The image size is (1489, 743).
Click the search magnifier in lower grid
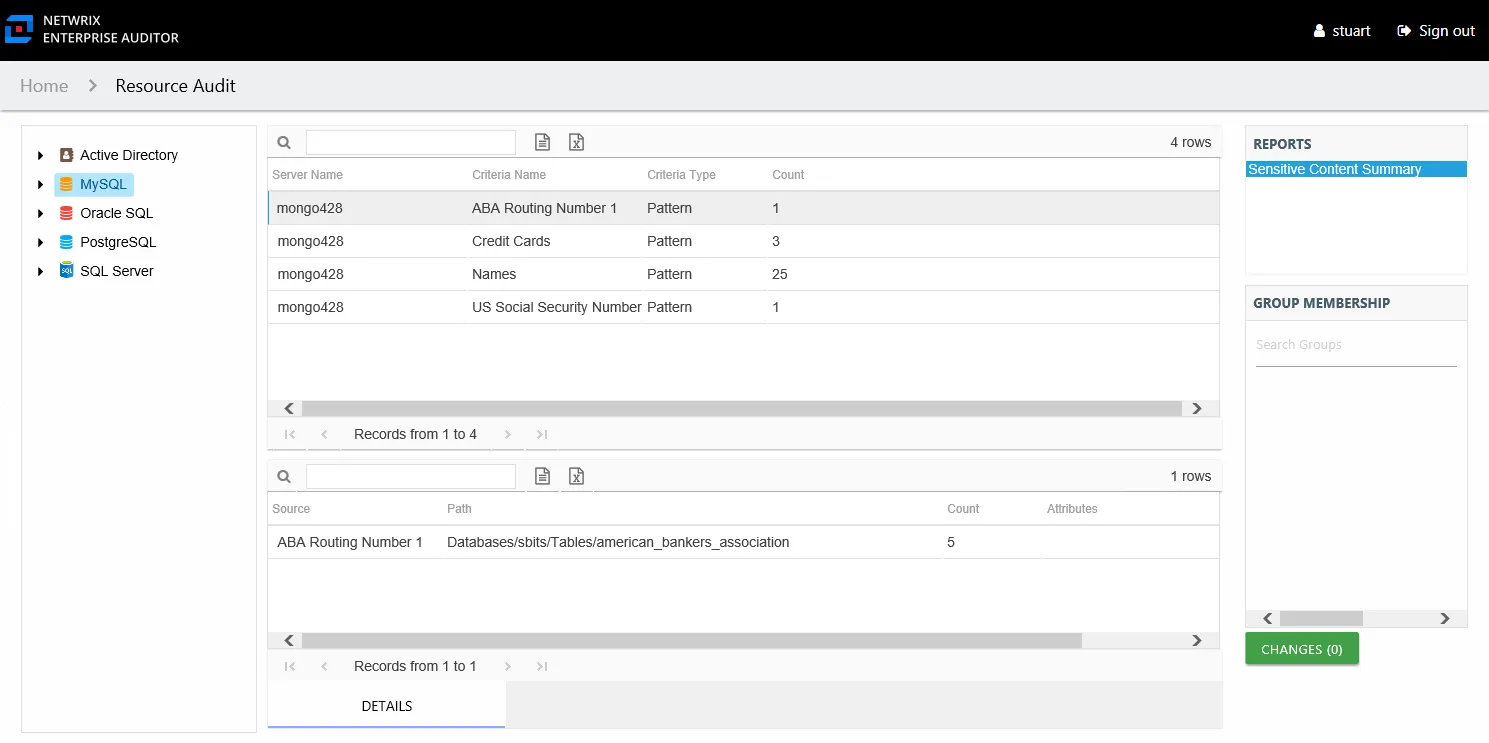[284, 477]
